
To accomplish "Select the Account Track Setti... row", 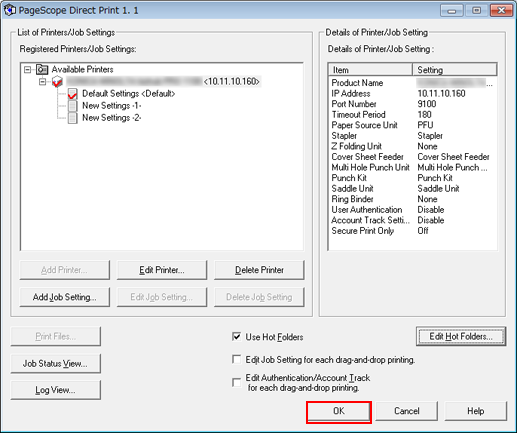I will tap(412, 220).
